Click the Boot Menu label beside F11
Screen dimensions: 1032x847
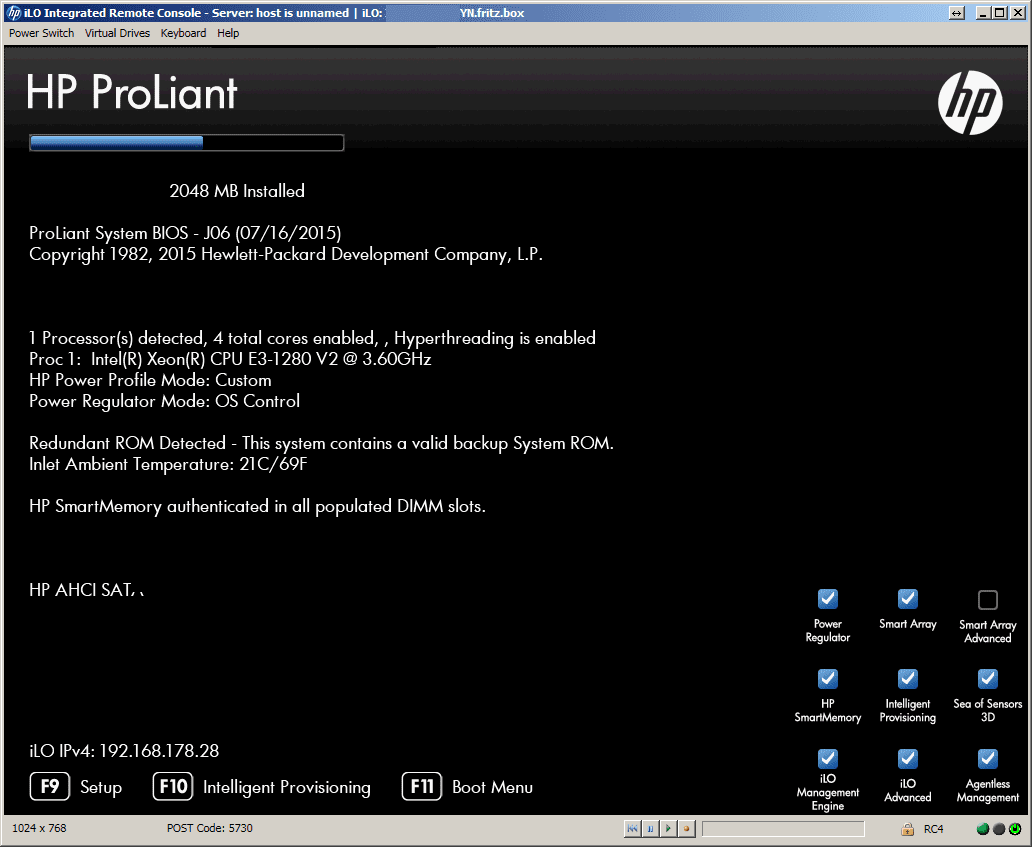[x=492, y=787]
